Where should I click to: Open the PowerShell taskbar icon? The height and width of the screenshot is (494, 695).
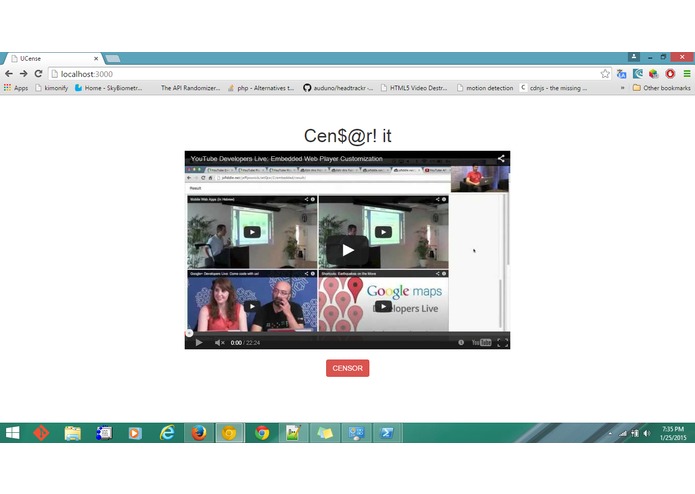(387, 433)
